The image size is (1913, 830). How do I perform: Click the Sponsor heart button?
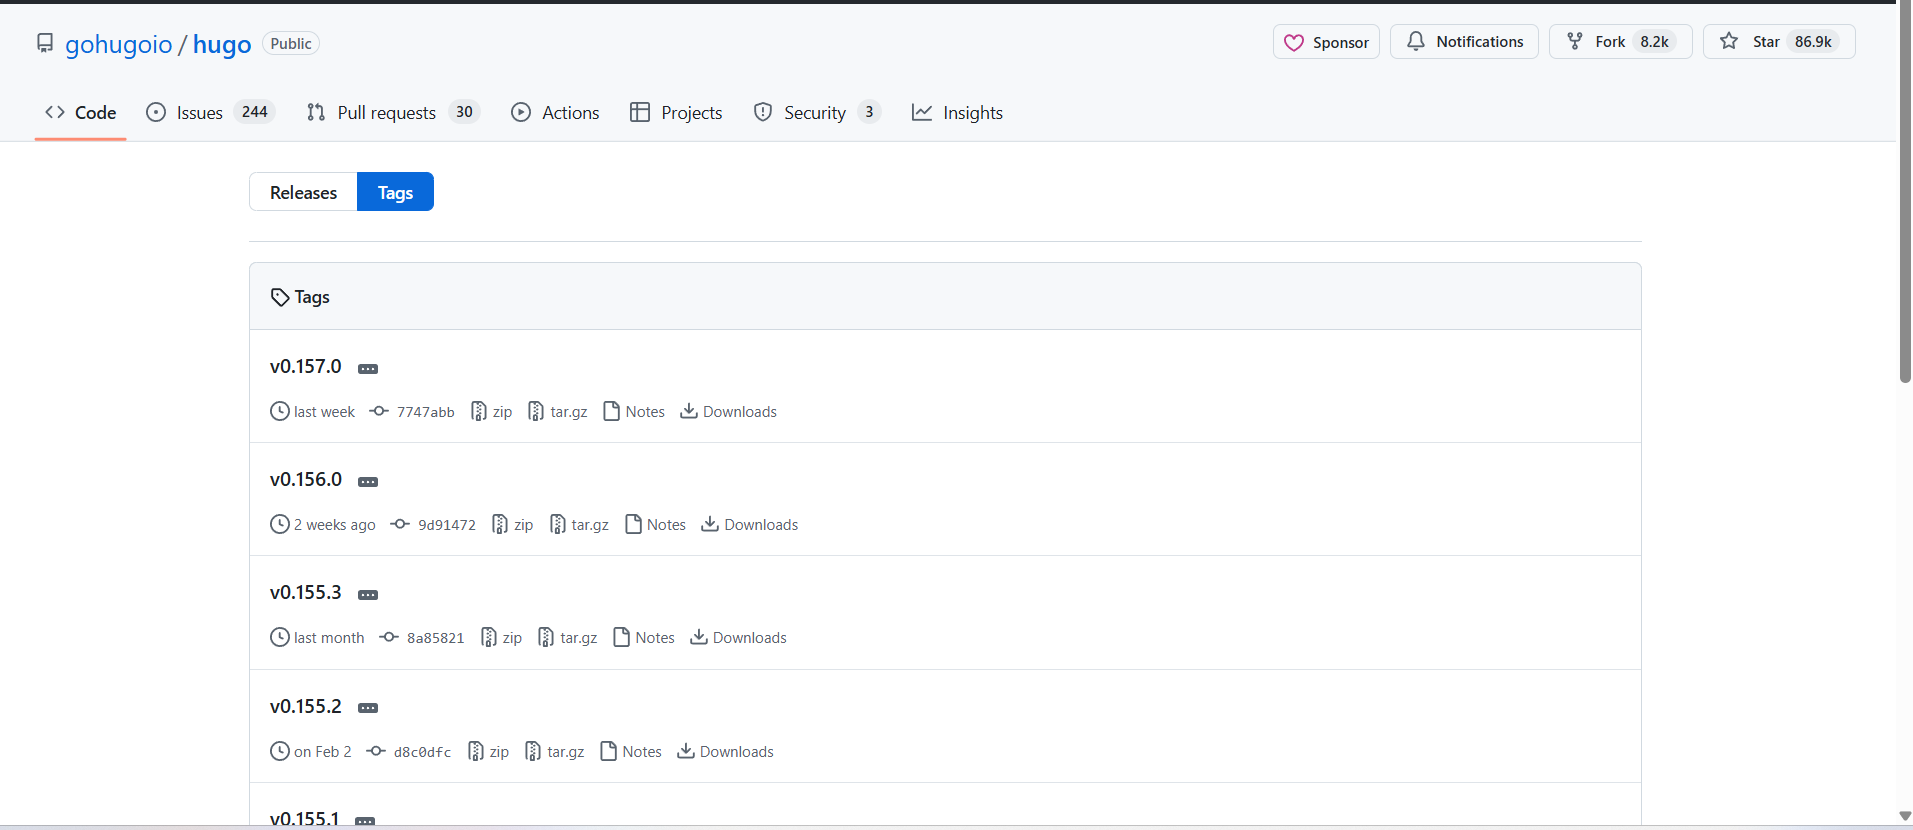pos(1326,42)
